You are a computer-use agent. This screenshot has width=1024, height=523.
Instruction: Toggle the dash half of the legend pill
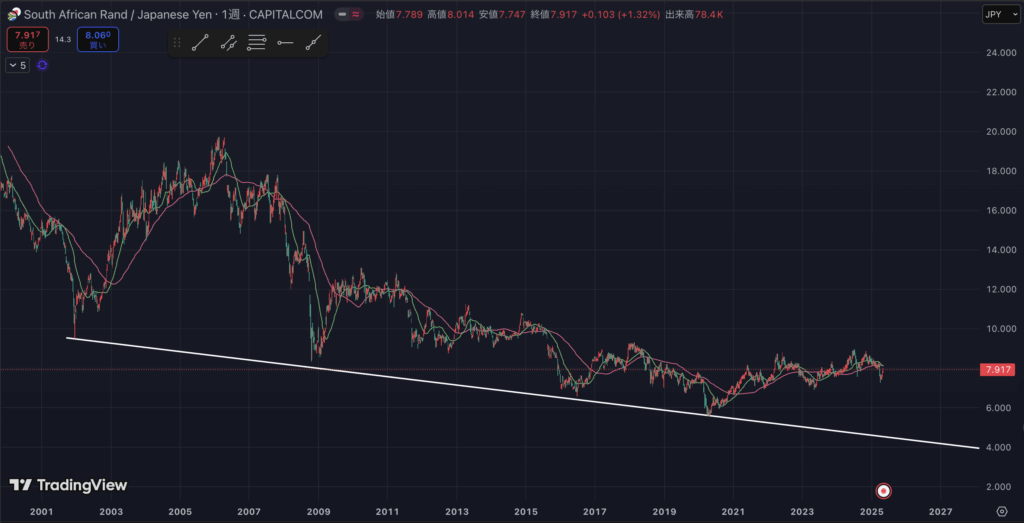click(342, 14)
